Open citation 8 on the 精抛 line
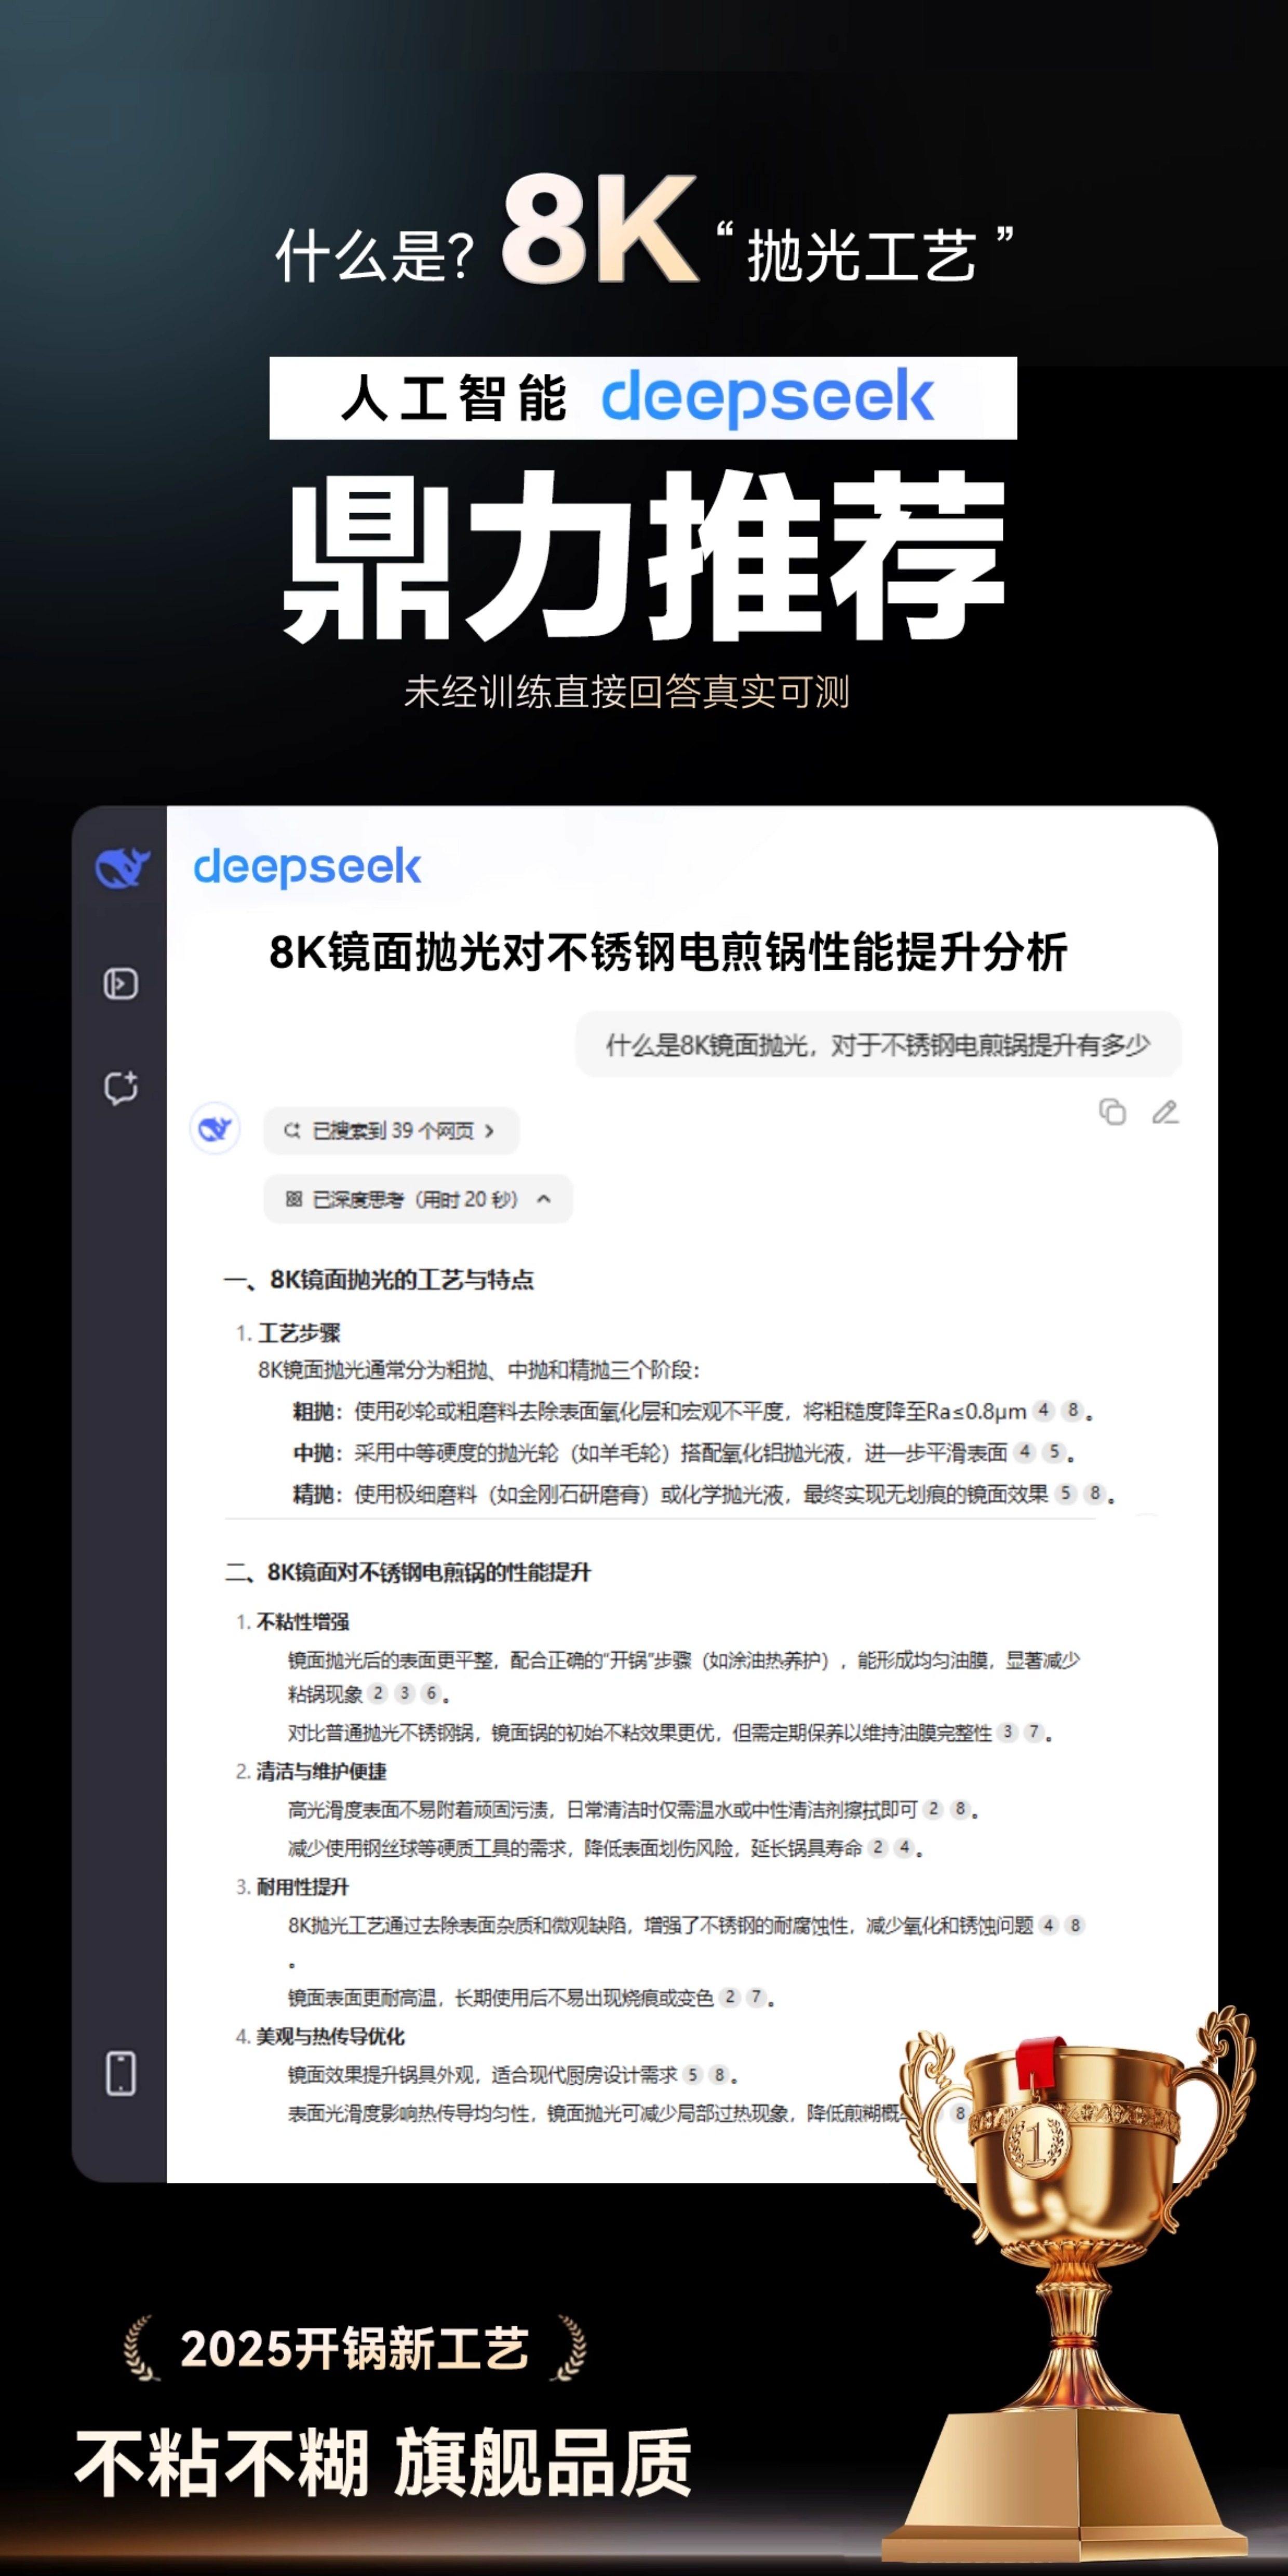Screen dimensions: 1288x2576 (x=1096, y=1494)
